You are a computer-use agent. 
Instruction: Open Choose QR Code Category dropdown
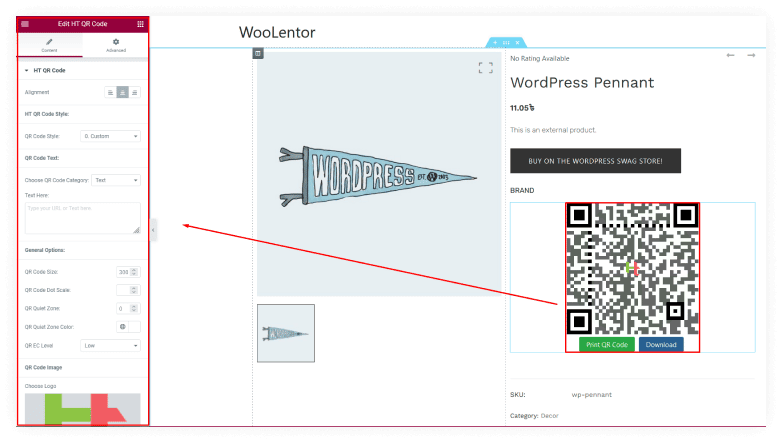click(116, 180)
